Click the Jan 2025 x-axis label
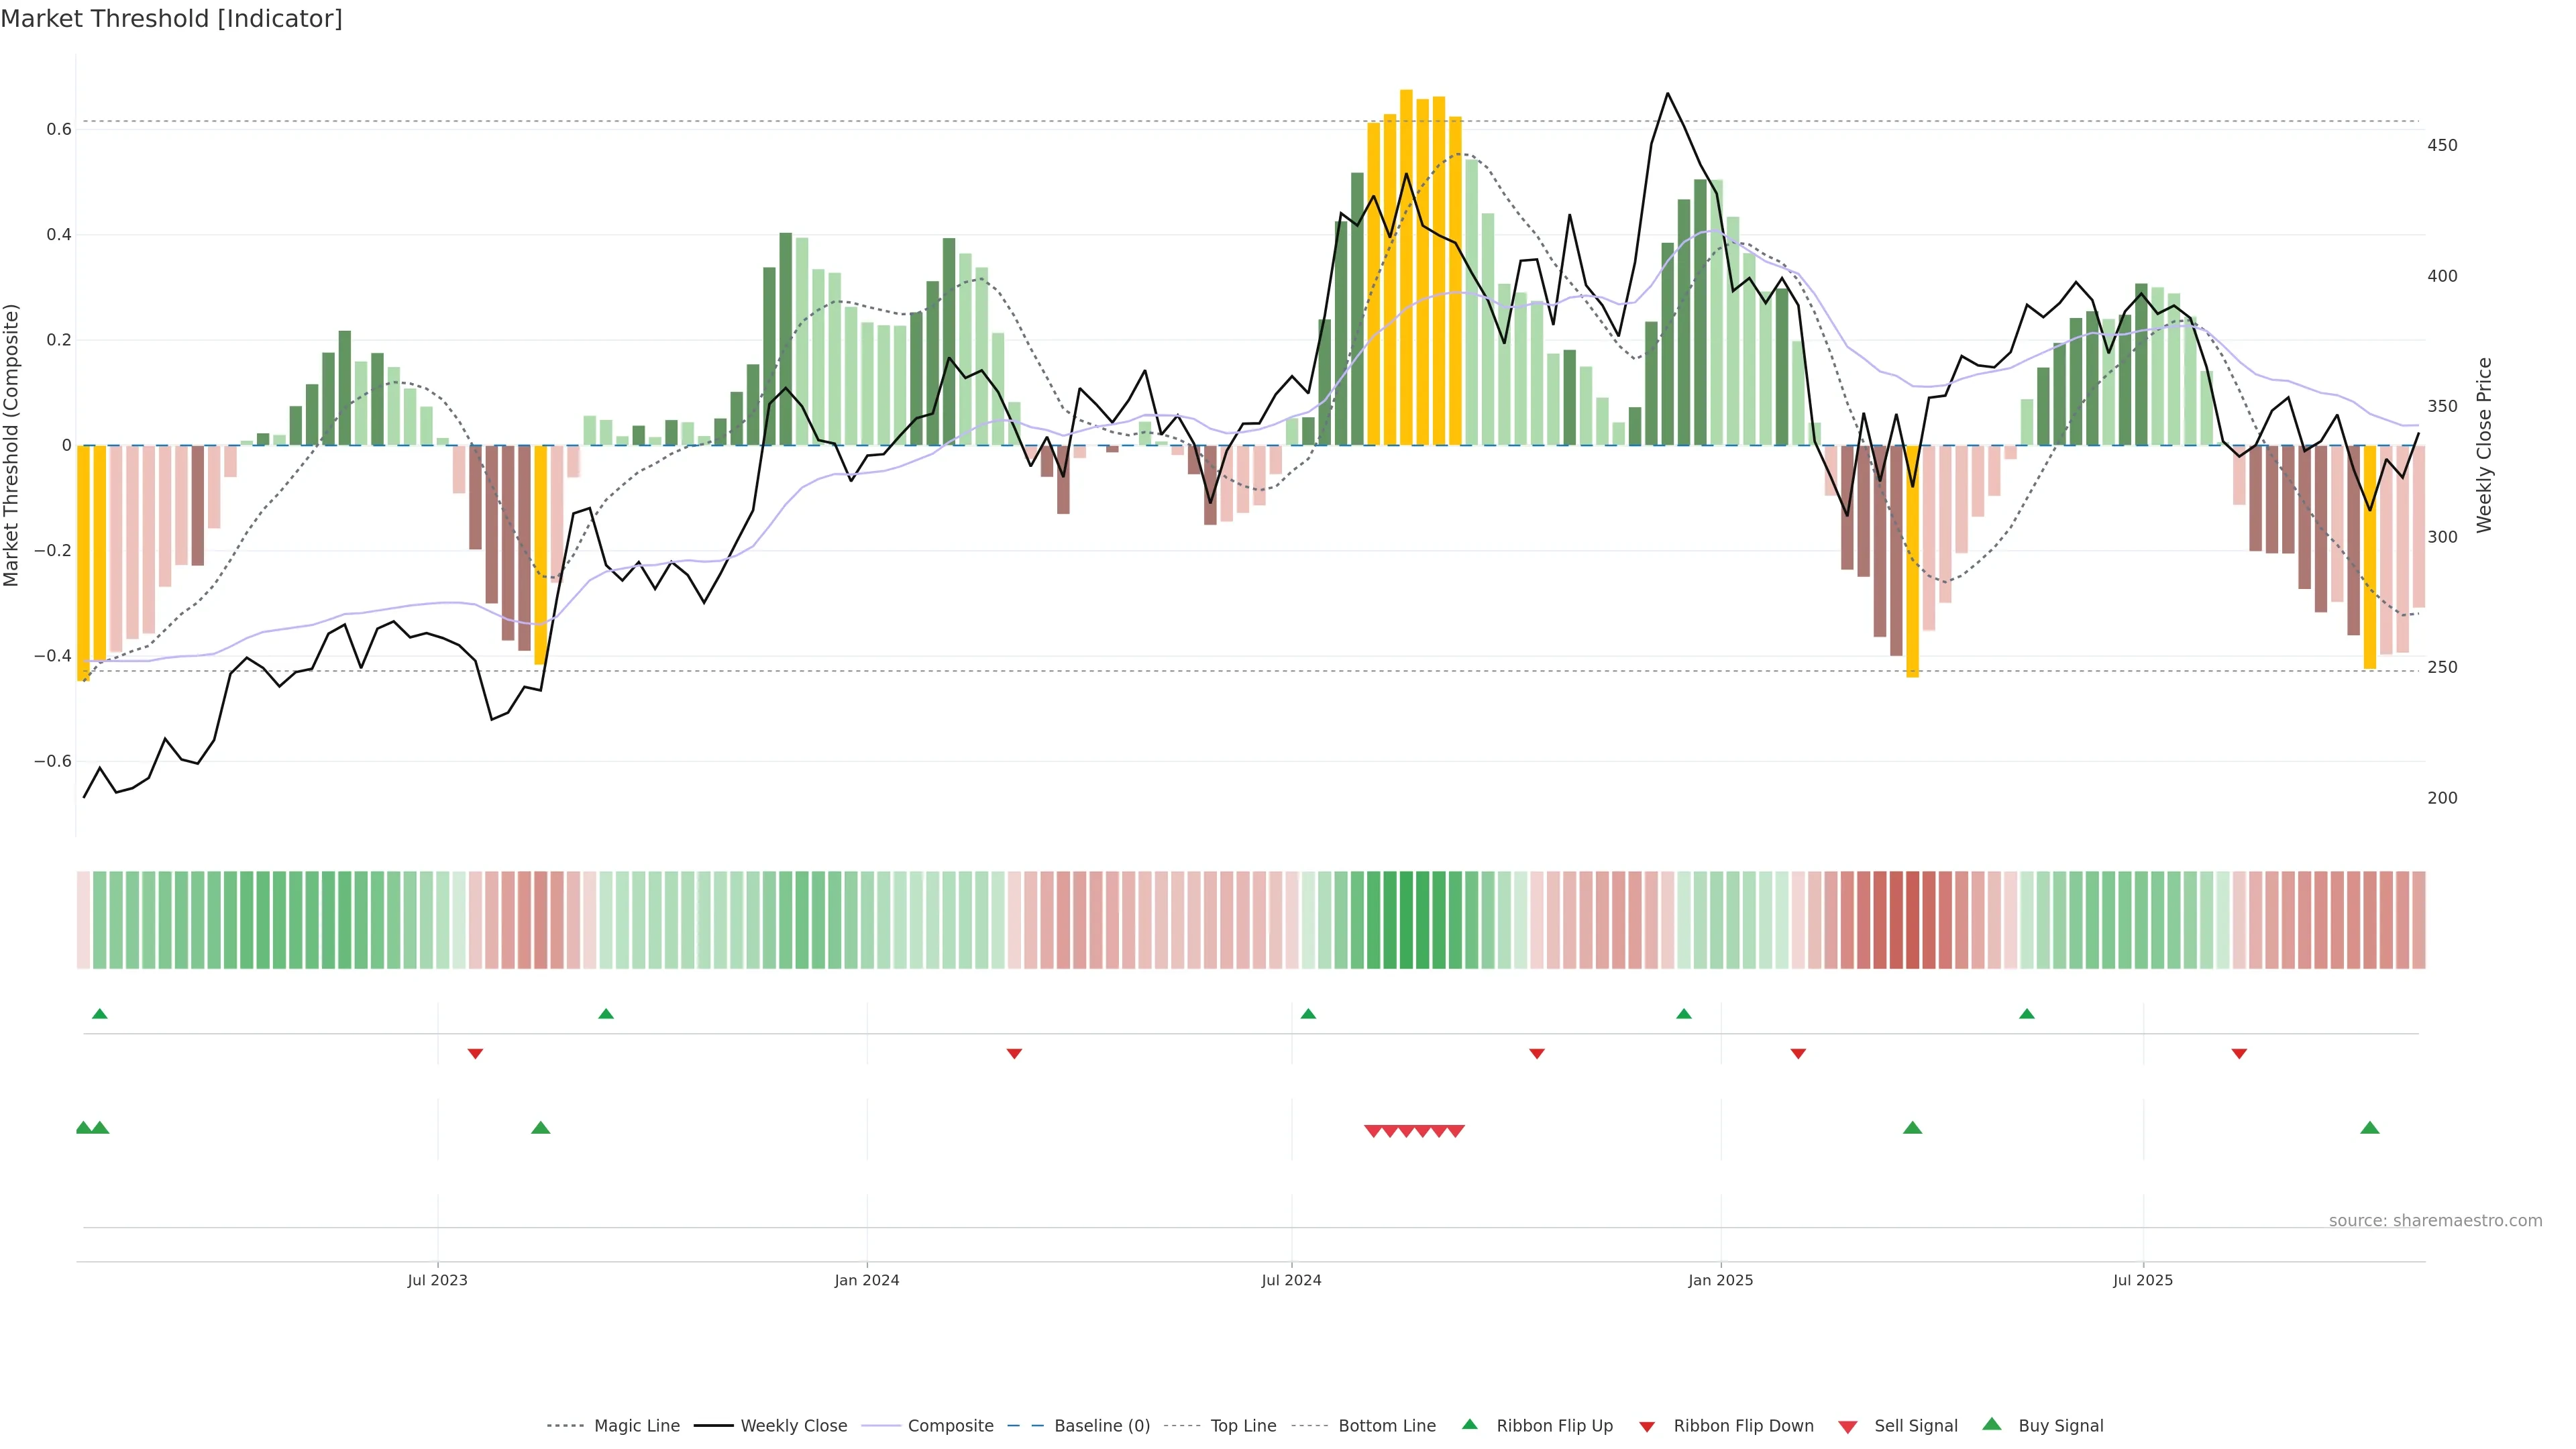Viewport: 2576px width, 1449px height. 1720,1280
